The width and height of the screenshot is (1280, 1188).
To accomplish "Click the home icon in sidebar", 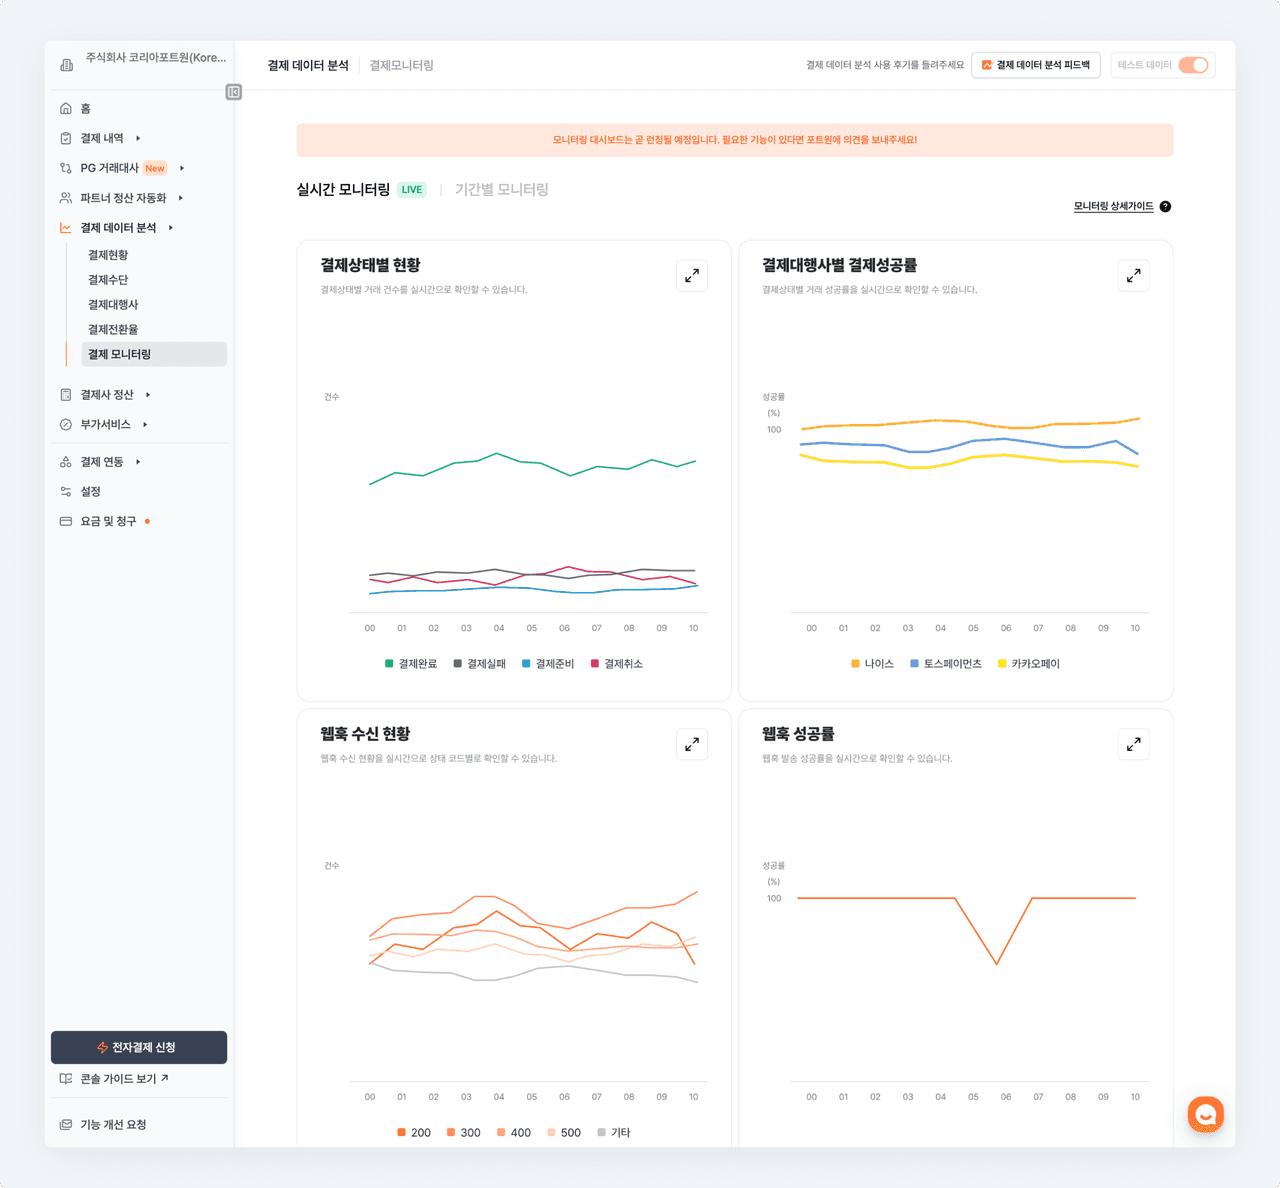I will pyautogui.click(x=66, y=108).
